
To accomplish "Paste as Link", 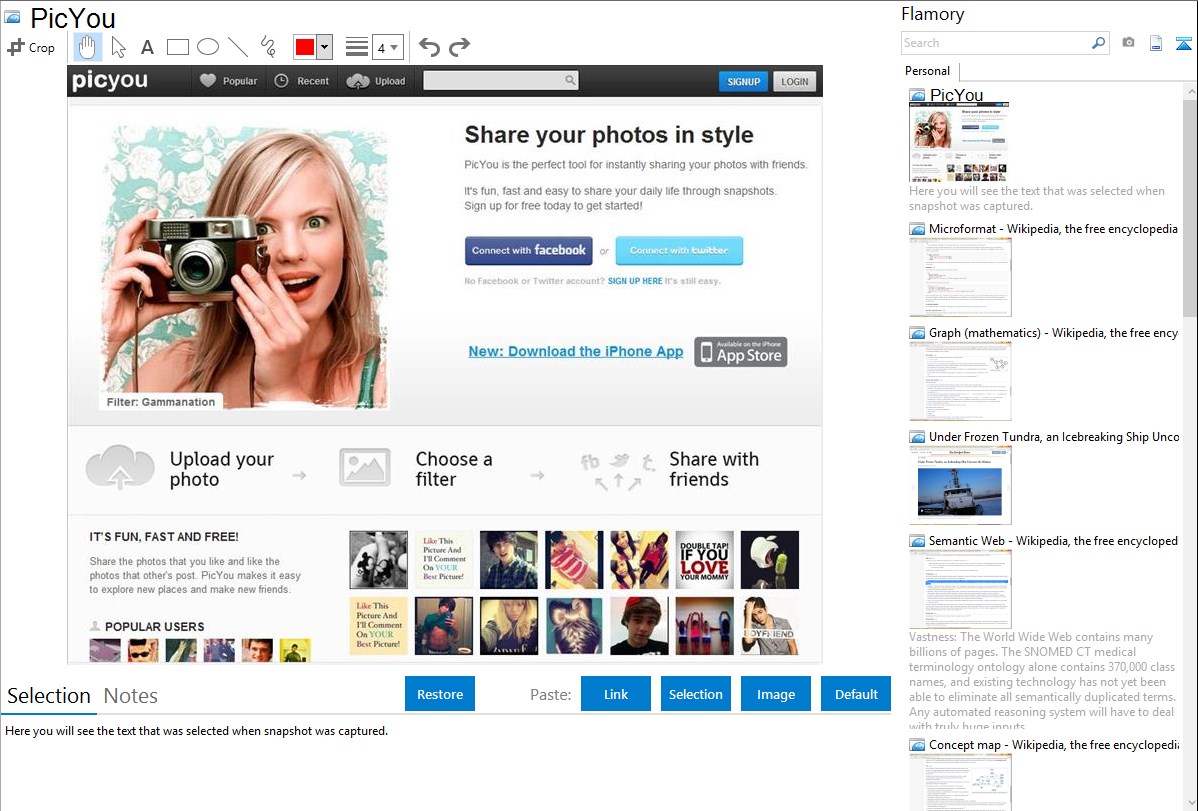I will [x=616, y=694].
